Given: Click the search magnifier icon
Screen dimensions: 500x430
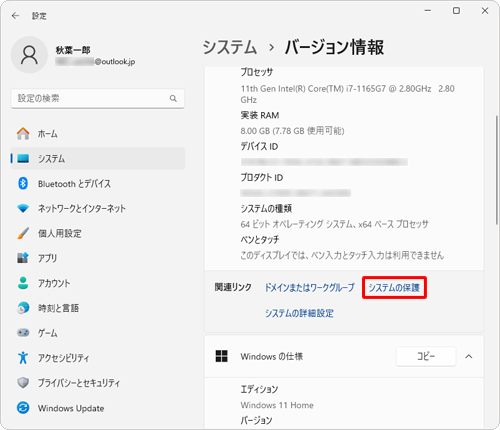Looking at the screenshot, I should pyautogui.click(x=173, y=98).
